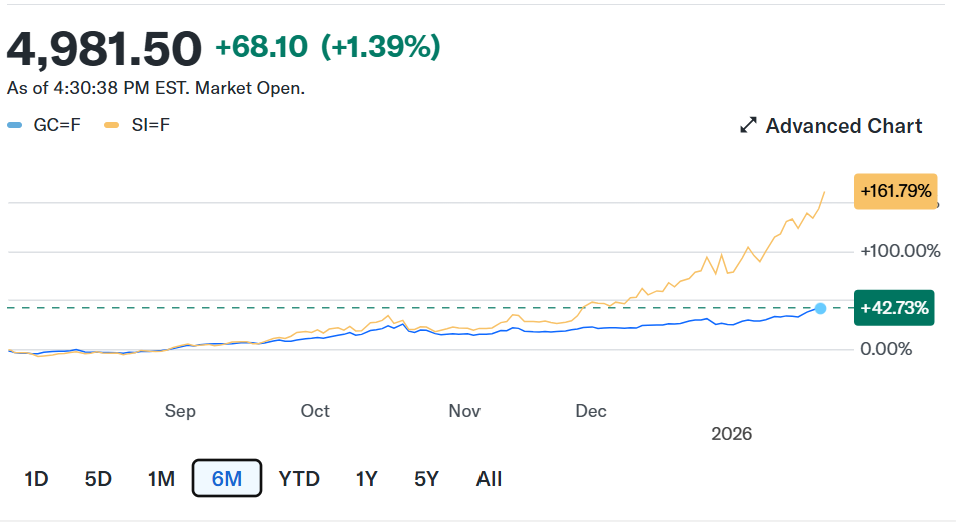Show All time price history
Viewport: 956px width, 522px height.
489,479
